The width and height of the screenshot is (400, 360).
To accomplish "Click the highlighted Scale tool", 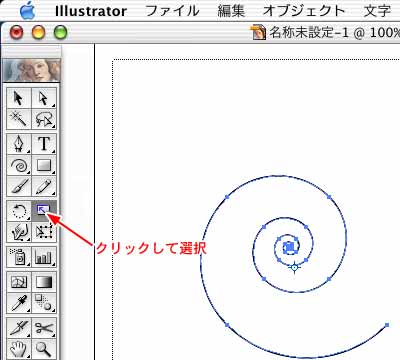I will click(44, 211).
